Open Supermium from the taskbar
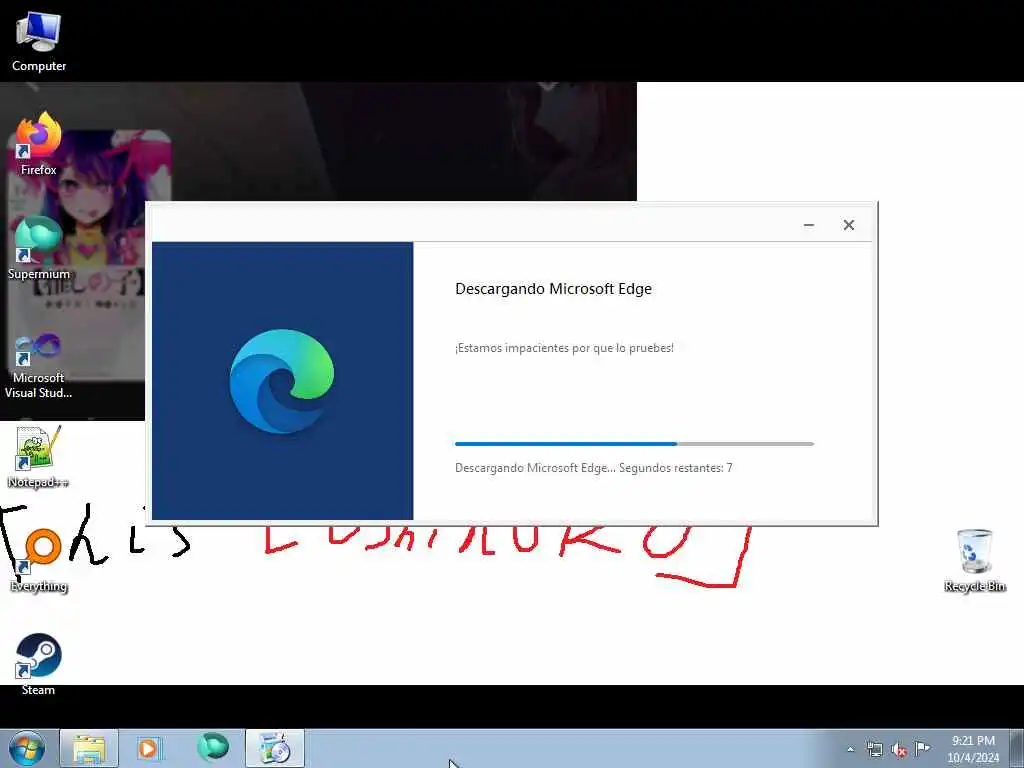This screenshot has height=768, width=1024. coord(213,748)
